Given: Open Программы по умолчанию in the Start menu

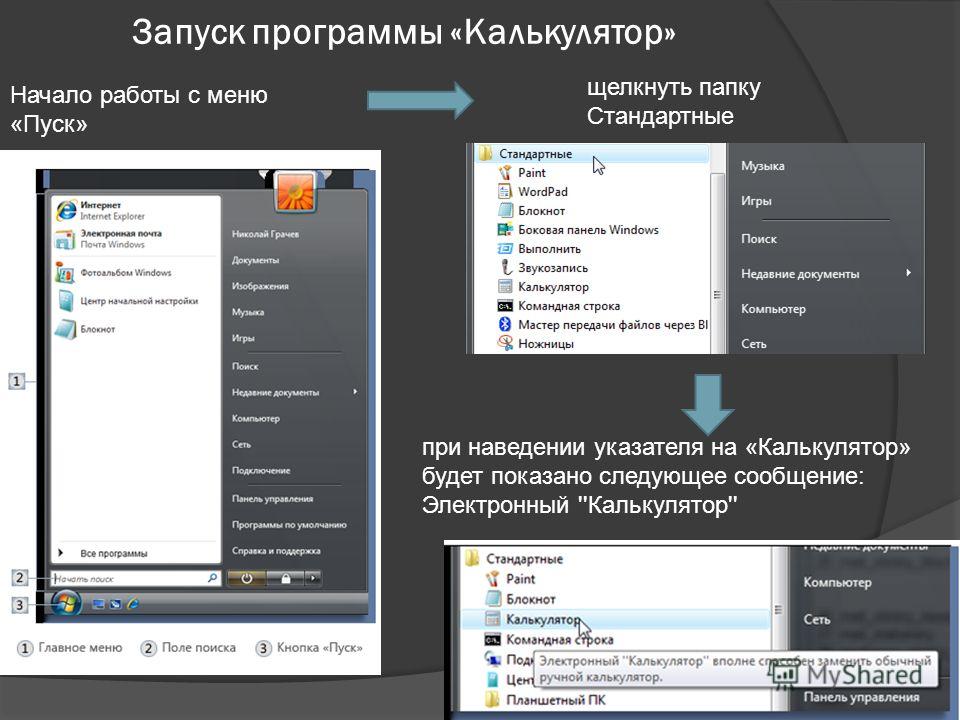Looking at the screenshot, I should [289, 524].
